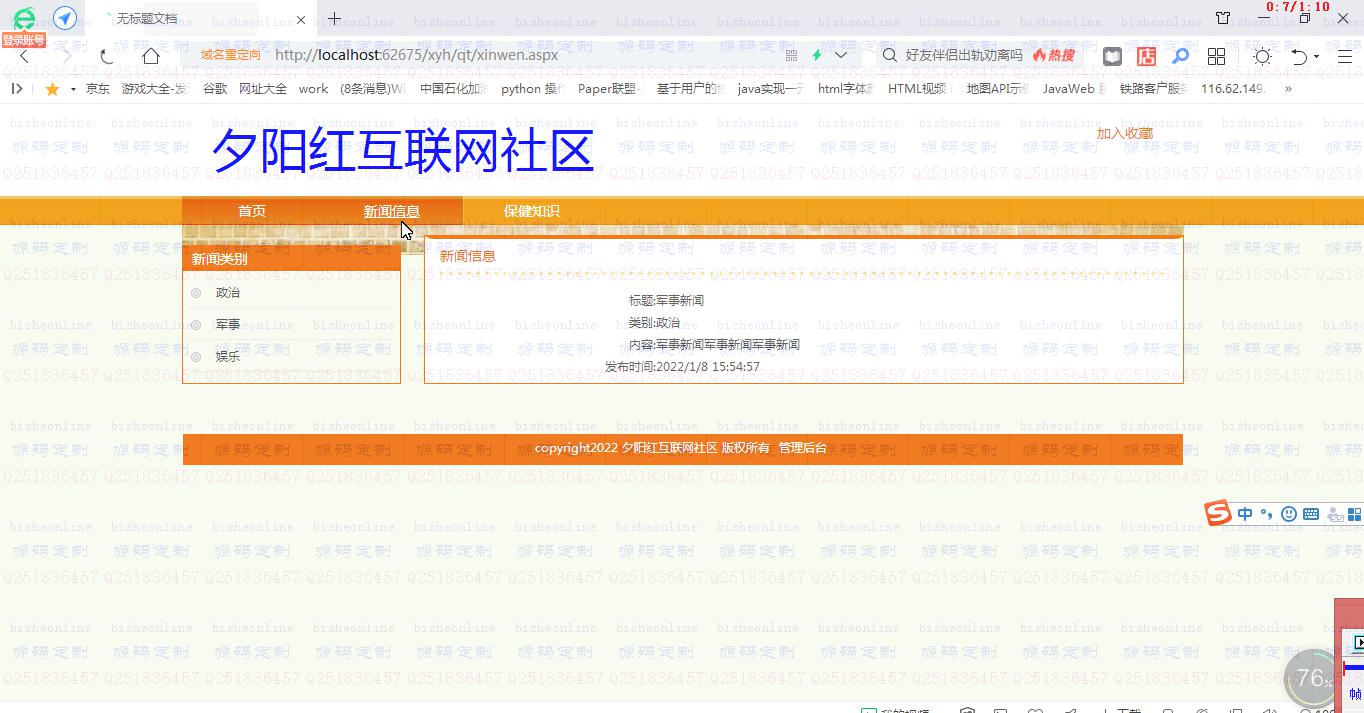The height and width of the screenshot is (713, 1364).
Task: Toggle the Sogou punctuation mode icon
Action: tap(1267, 514)
